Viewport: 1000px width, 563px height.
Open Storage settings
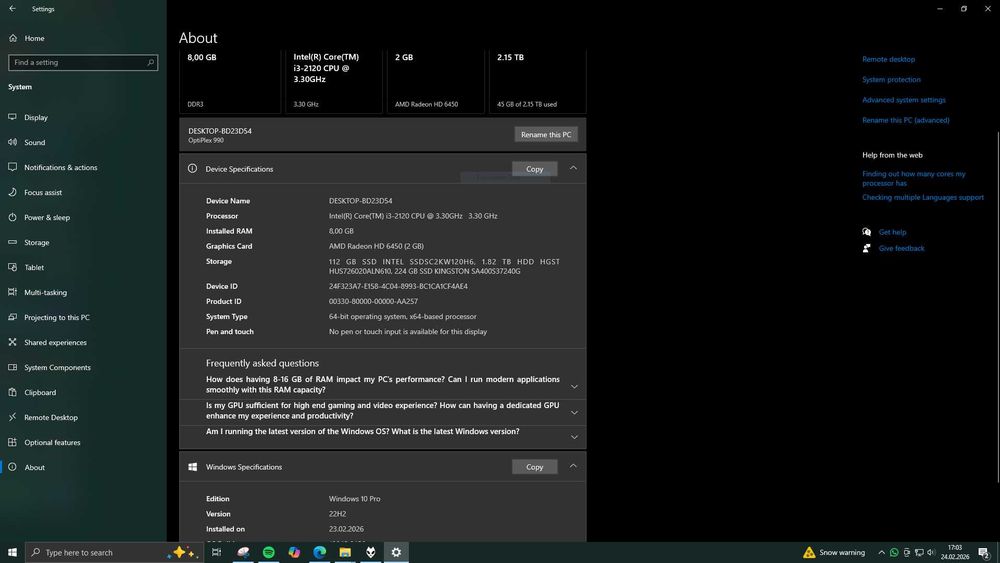click(36, 242)
